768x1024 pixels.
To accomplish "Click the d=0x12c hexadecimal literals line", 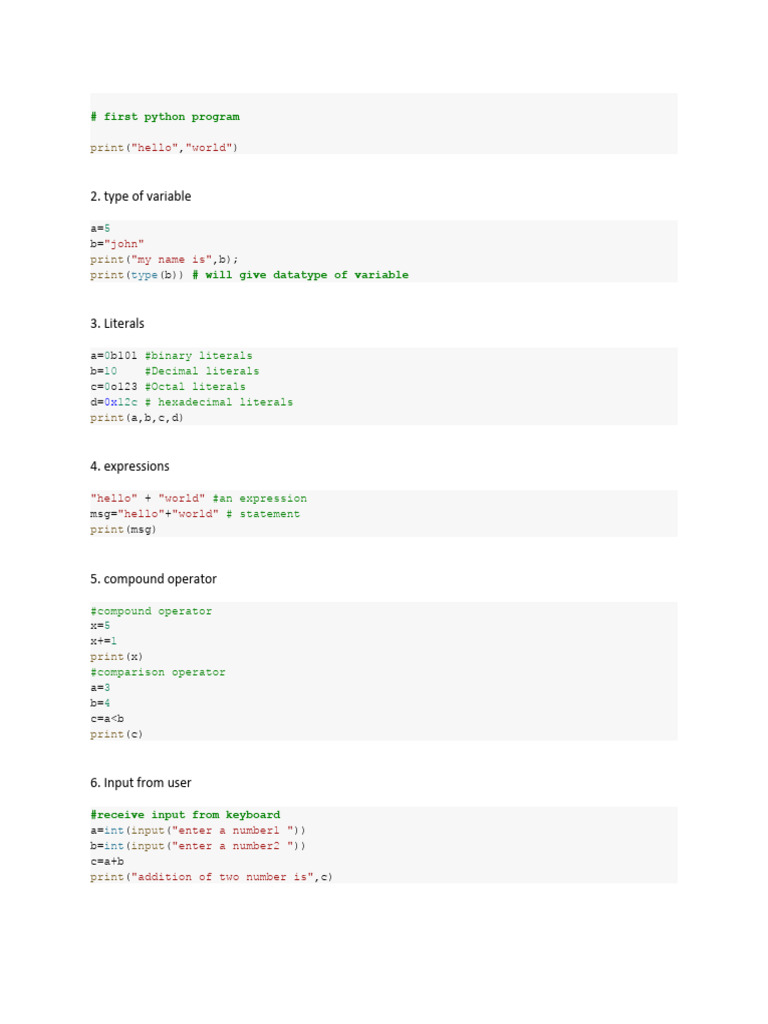I will click(191, 402).
